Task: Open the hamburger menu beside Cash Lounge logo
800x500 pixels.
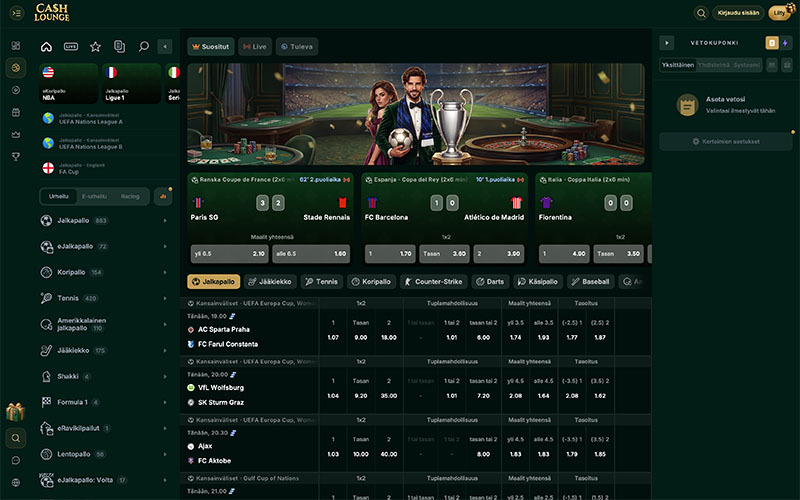Action: click(16, 13)
